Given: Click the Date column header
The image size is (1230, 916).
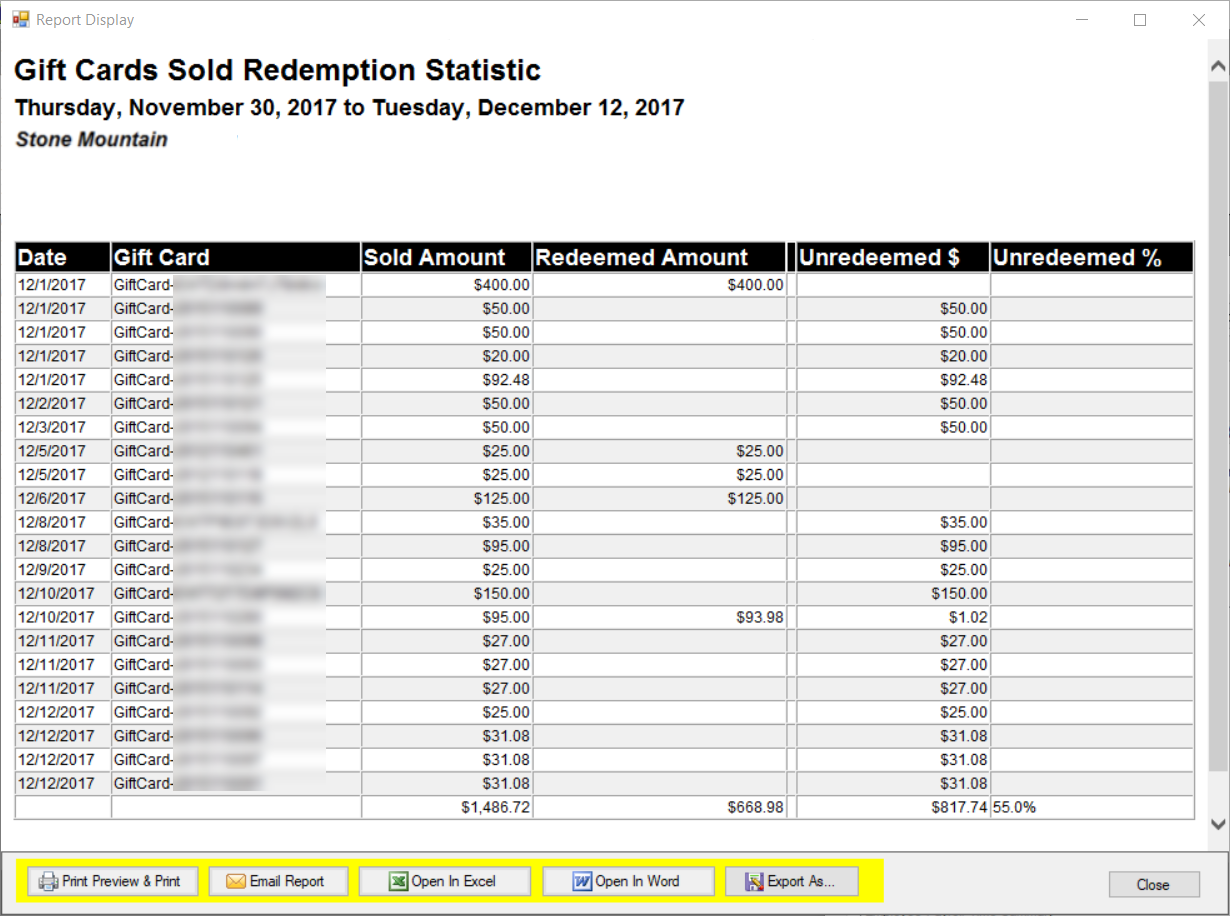Looking at the screenshot, I should [62, 257].
